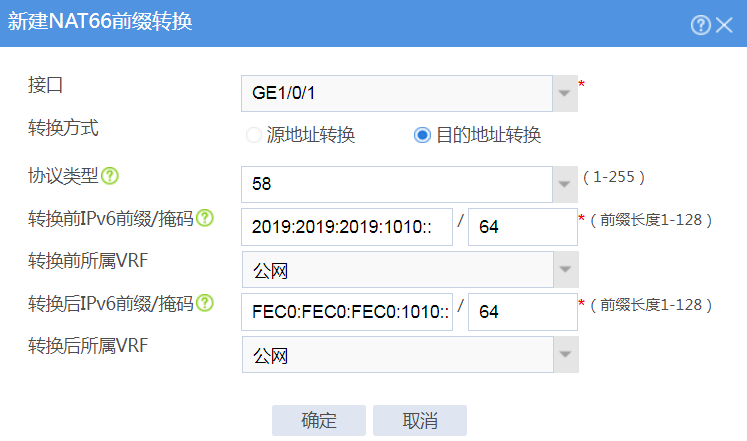Click the mask length field after translation

click(x=523, y=312)
